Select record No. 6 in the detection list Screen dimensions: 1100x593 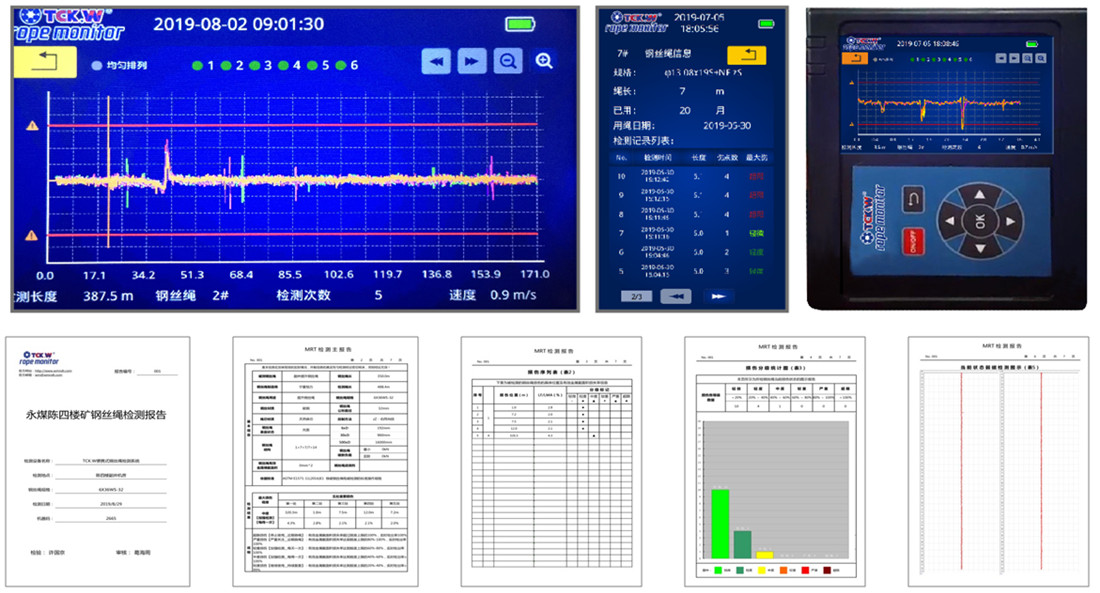point(691,252)
